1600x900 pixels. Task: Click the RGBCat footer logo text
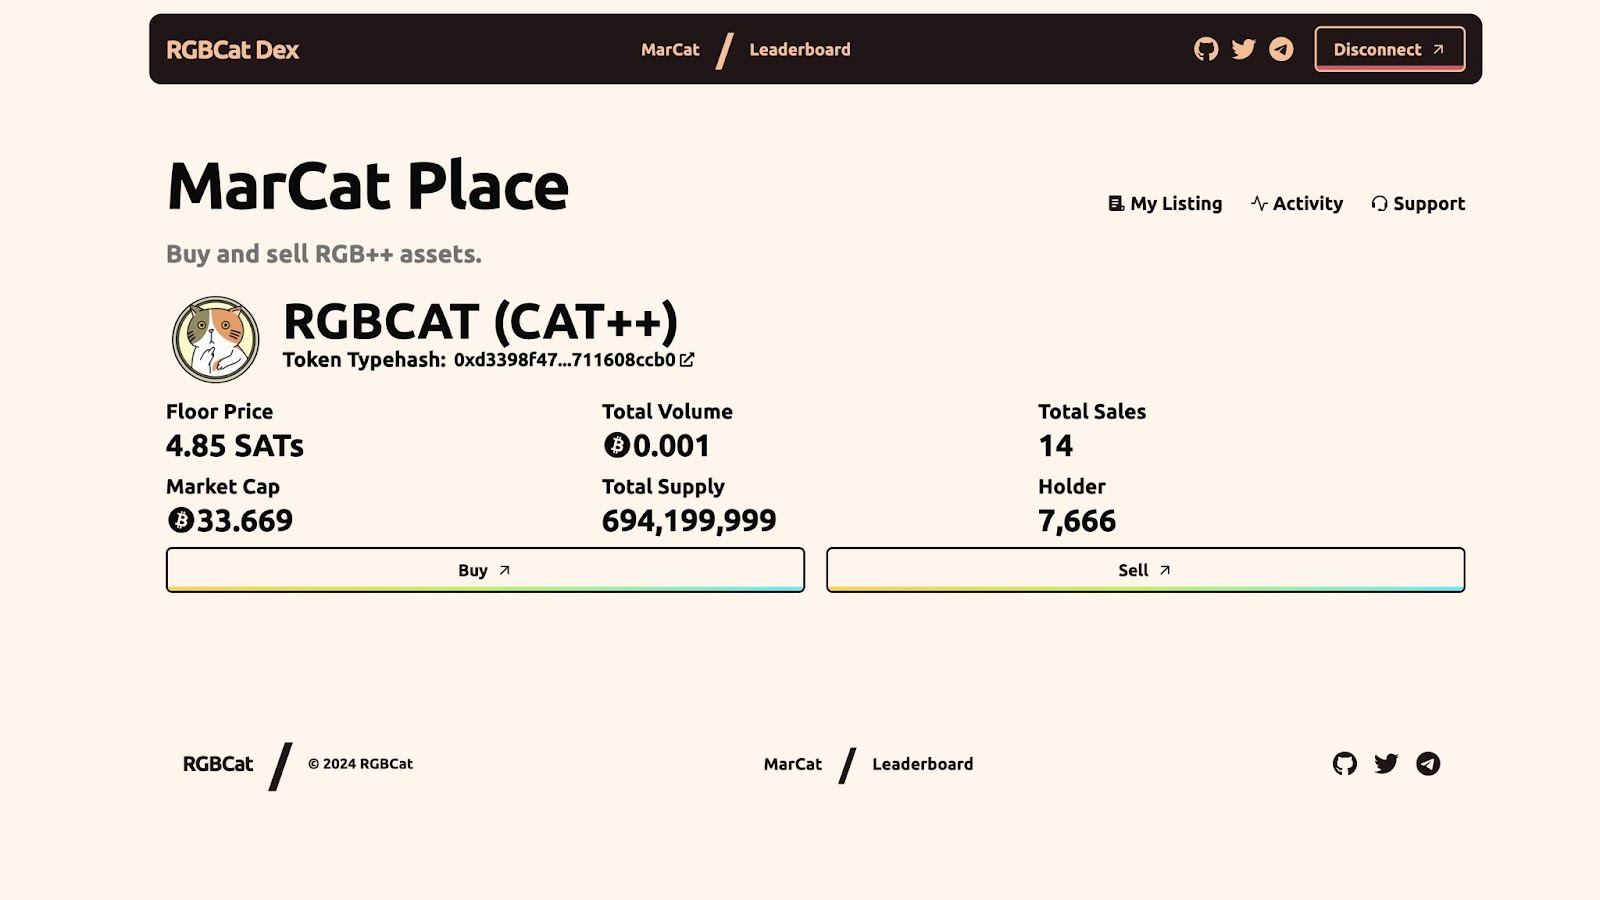click(218, 764)
